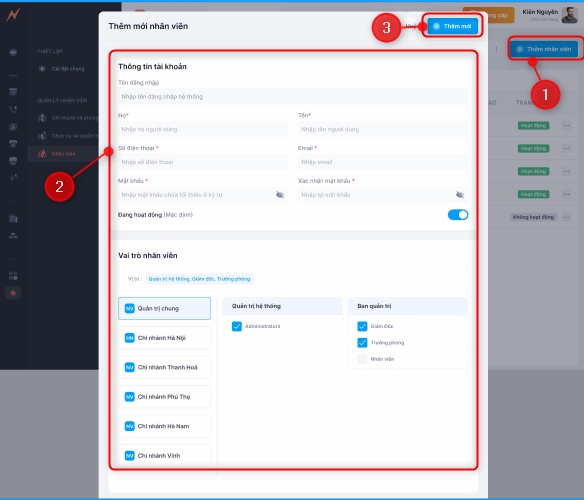
Task: Click the gear icon beside Cài đặt chung
Action: click(x=42, y=69)
